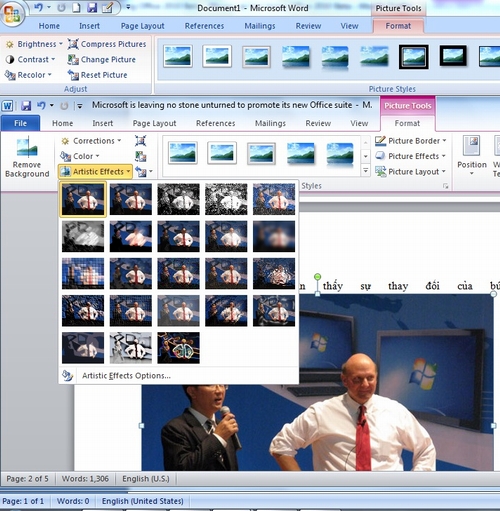Click English (United States) in Document1 status bar
The image size is (500, 511).
pyautogui.click(x=143, y=501)
